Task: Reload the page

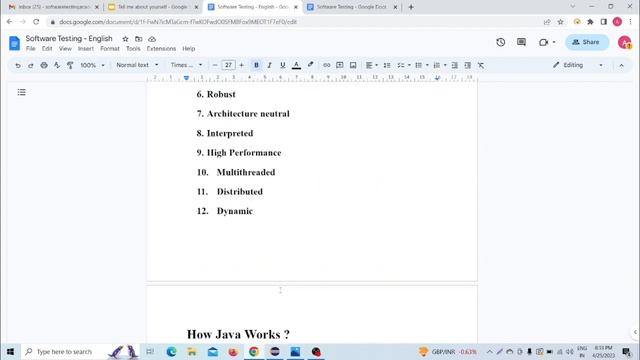Action: [x=36, y=22]
